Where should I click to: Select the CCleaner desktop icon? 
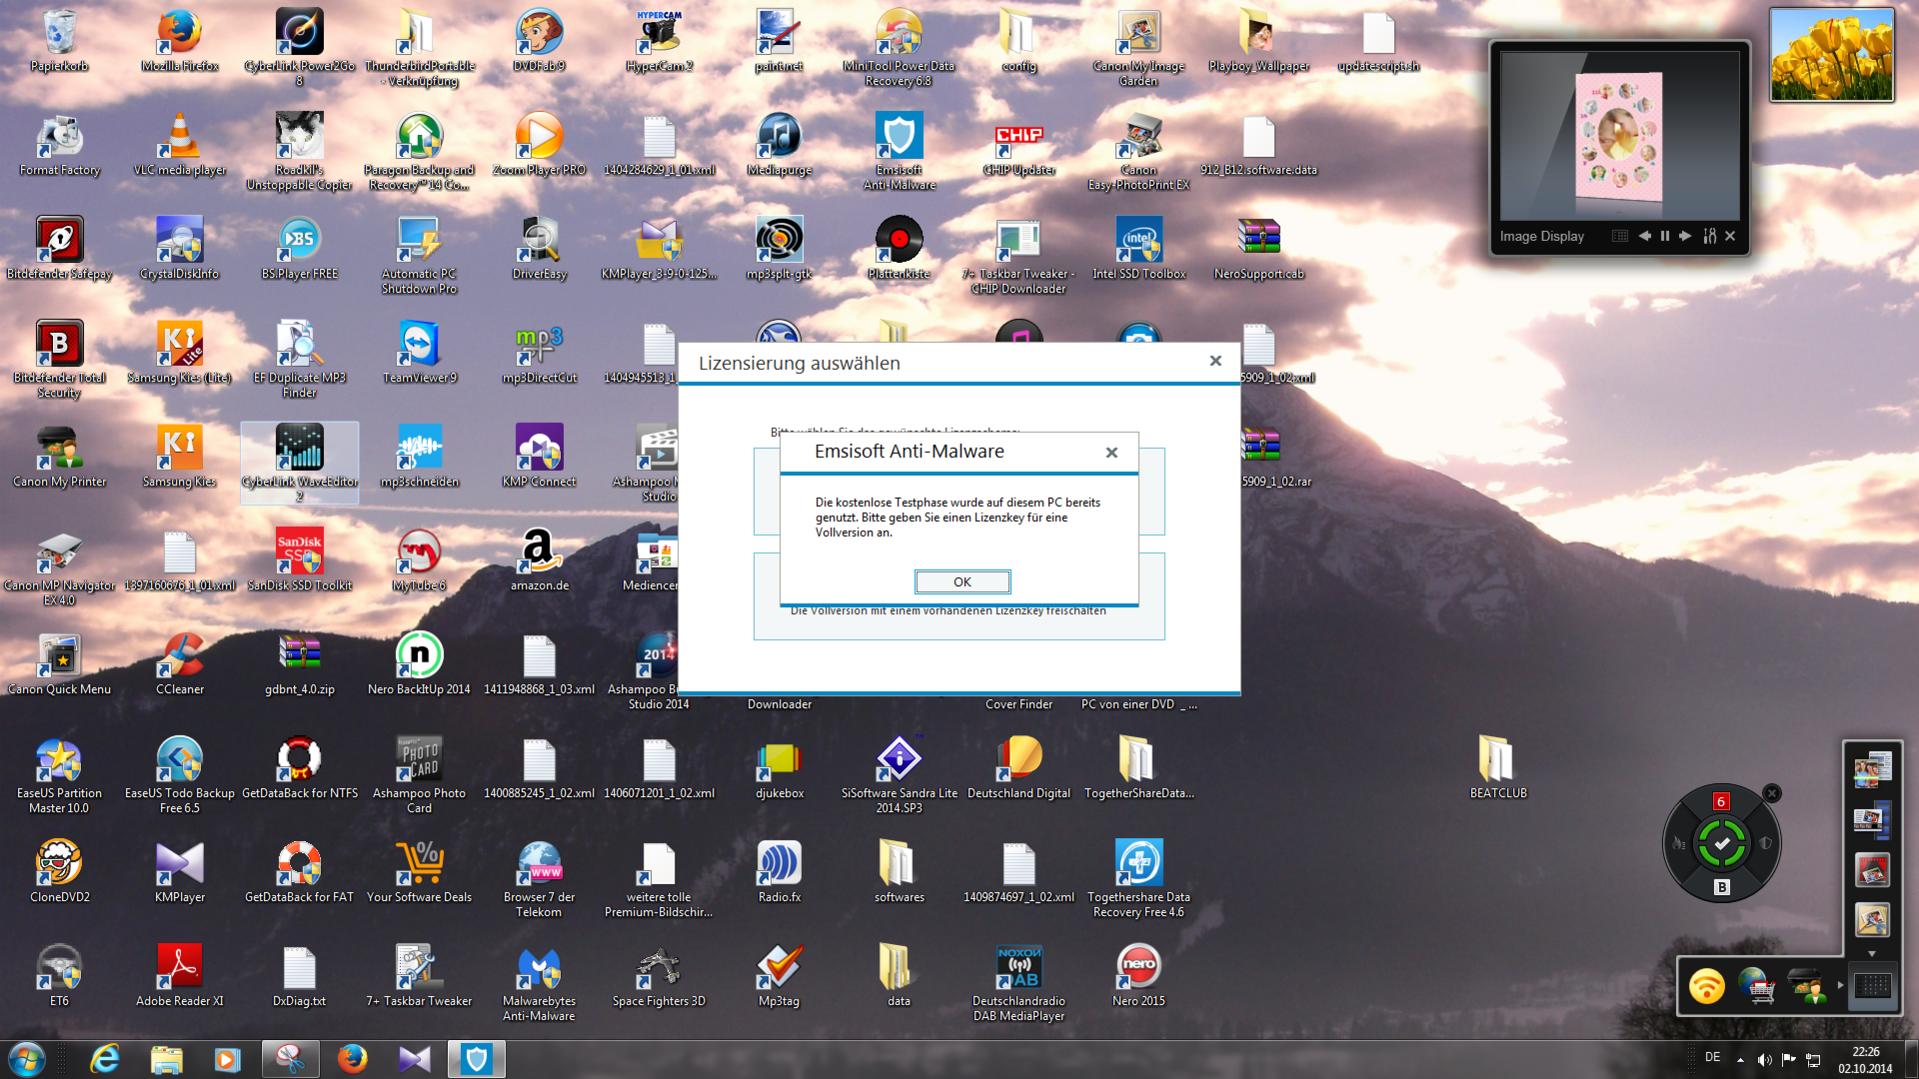point(180,665)
